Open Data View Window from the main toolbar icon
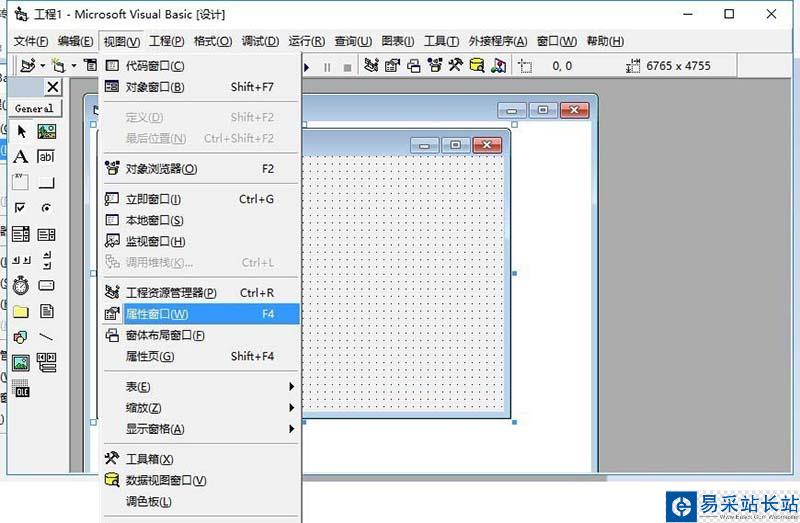The width and height of the screenshot is (800, 523). 477,65
